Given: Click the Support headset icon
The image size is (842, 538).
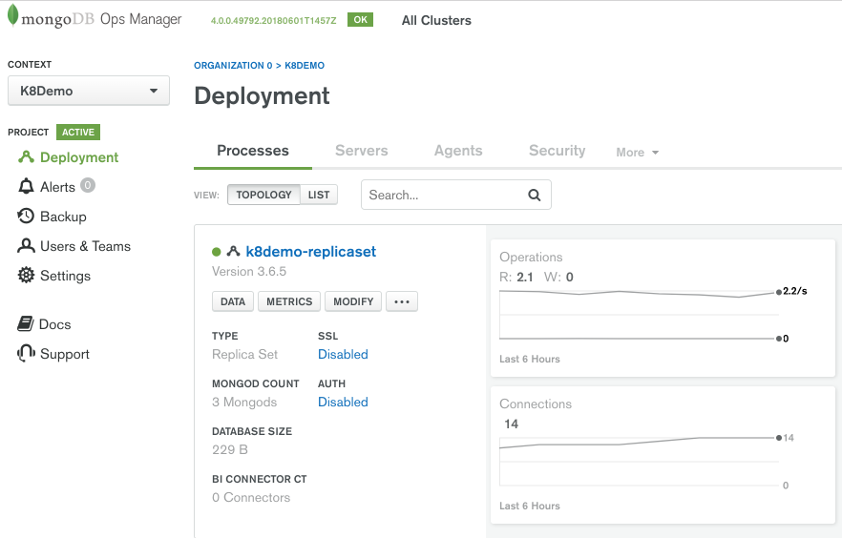Looking at the screenshot, I should (x=26, y=353).
